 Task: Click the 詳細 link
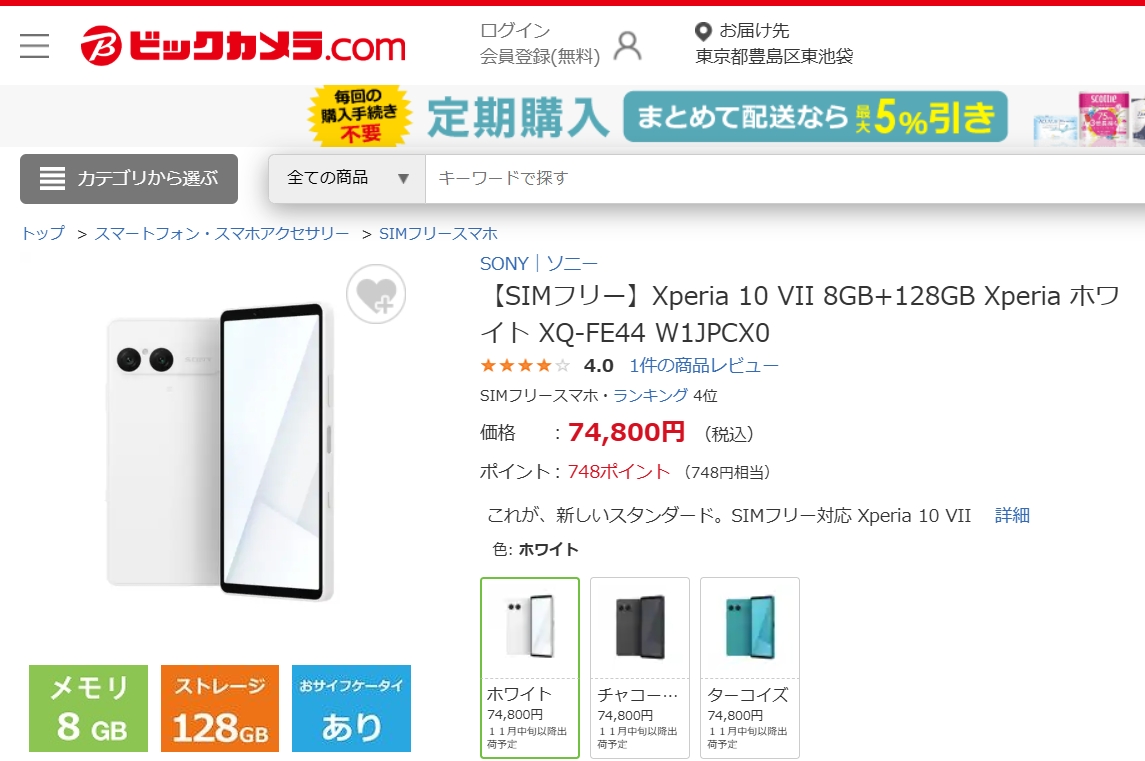[1012, 515]
